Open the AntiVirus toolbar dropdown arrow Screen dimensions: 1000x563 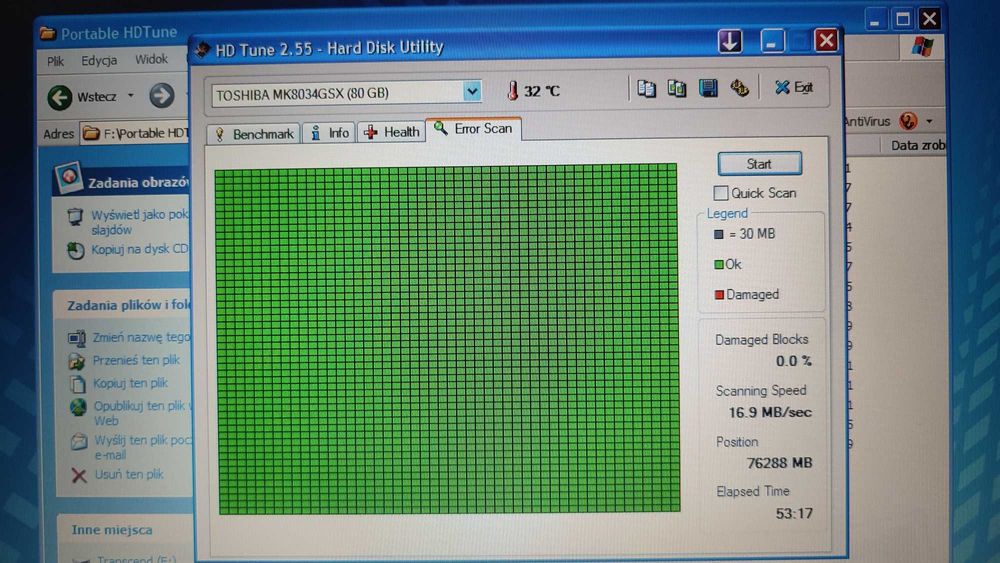coord(929,121)
